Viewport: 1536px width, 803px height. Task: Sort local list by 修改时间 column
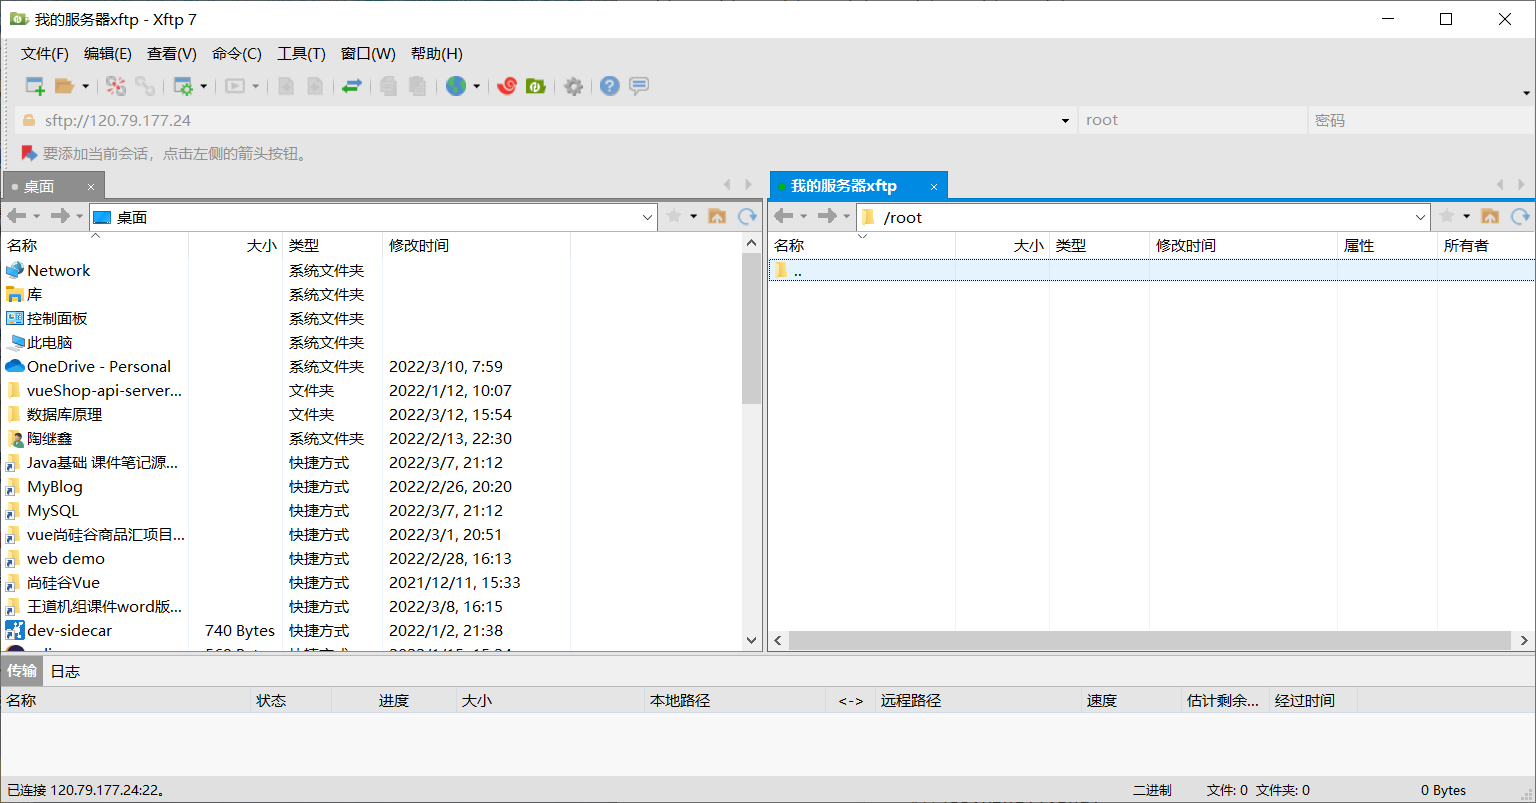(x=476, y=245)
